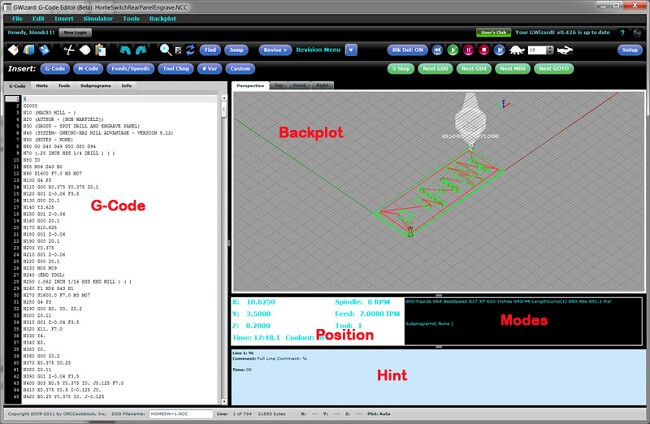The height and width of the screenshot is (424, 650).
Task: Switch to the Subprograms tab
Action: (x=96, y=86)
